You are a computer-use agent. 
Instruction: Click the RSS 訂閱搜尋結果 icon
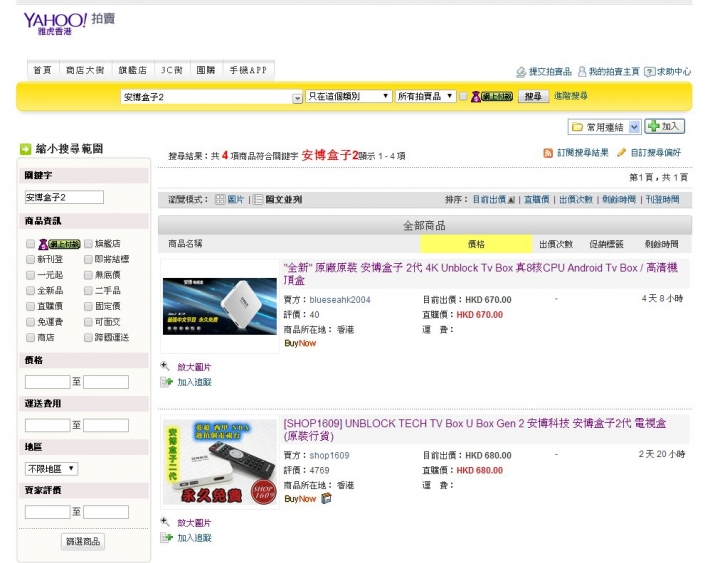[x=548, y=153]
